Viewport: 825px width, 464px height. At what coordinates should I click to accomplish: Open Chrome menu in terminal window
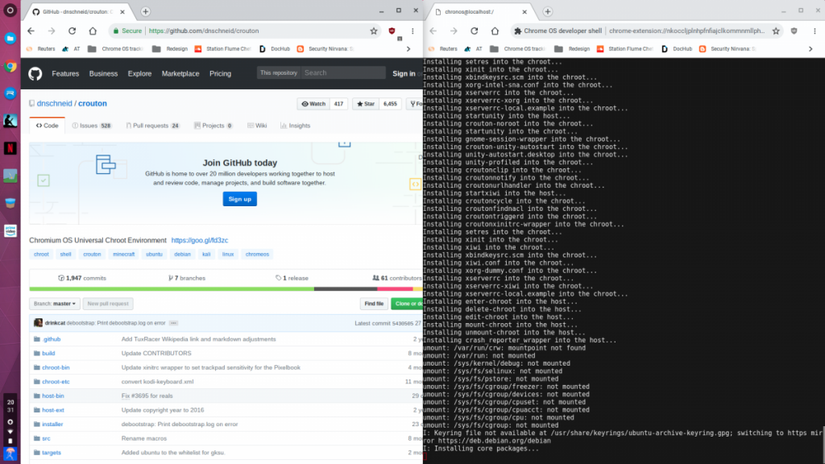(x=814, y=31)
